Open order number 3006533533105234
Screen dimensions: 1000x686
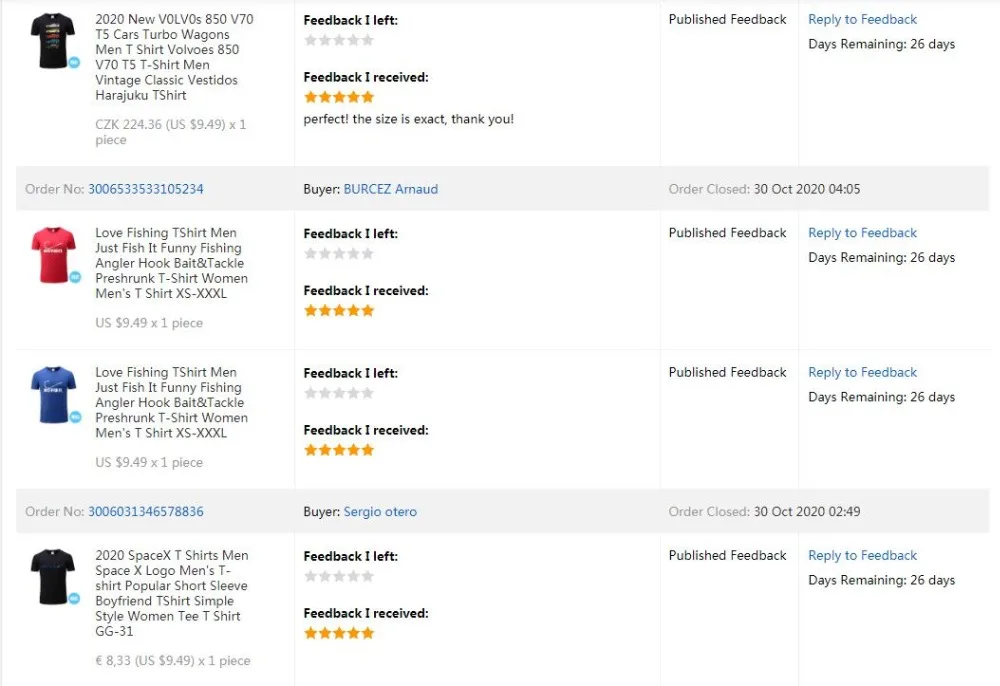tap(145, 189)
